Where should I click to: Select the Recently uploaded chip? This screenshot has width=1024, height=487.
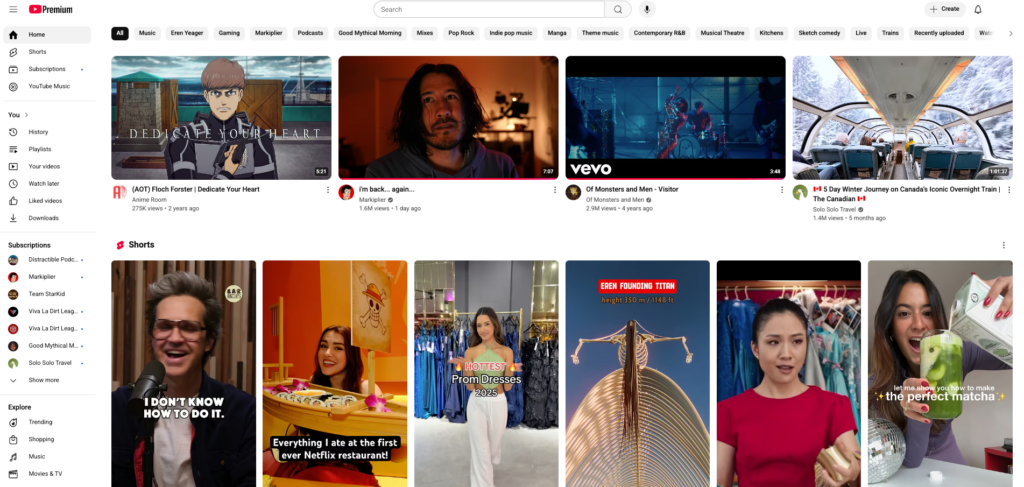click(939, 33)
